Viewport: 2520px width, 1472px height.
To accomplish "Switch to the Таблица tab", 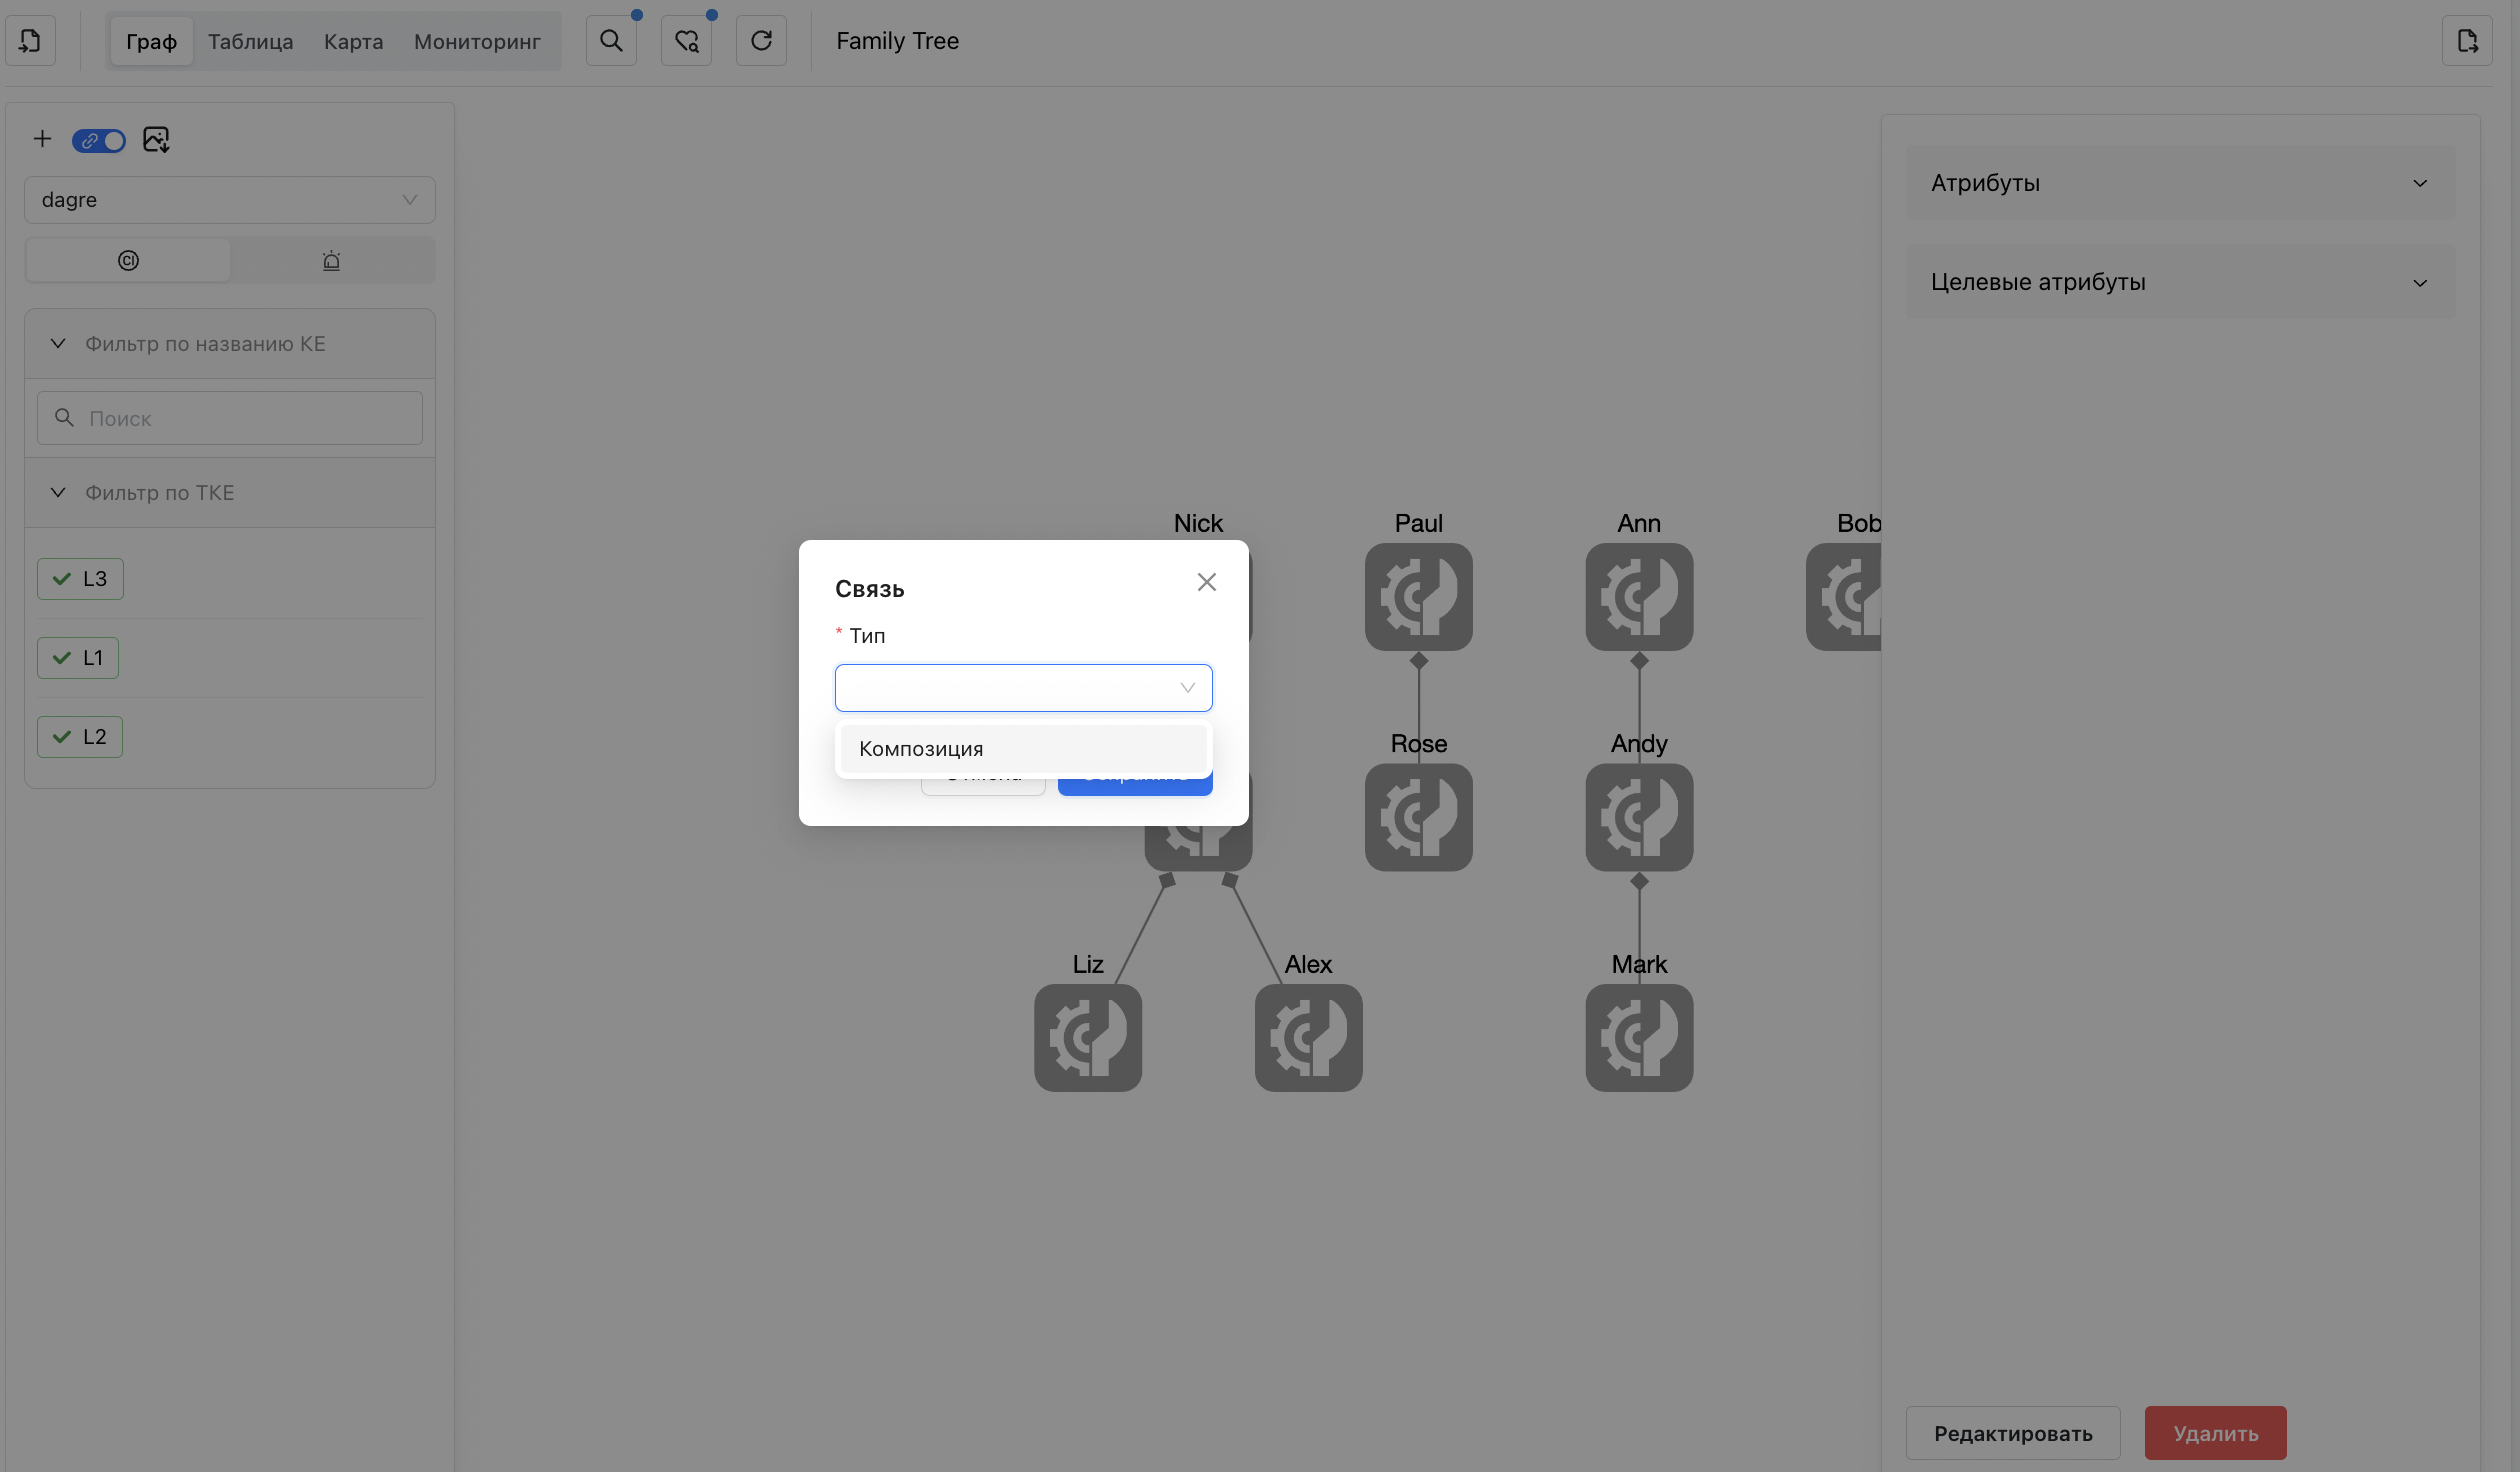I will [251, 41].
